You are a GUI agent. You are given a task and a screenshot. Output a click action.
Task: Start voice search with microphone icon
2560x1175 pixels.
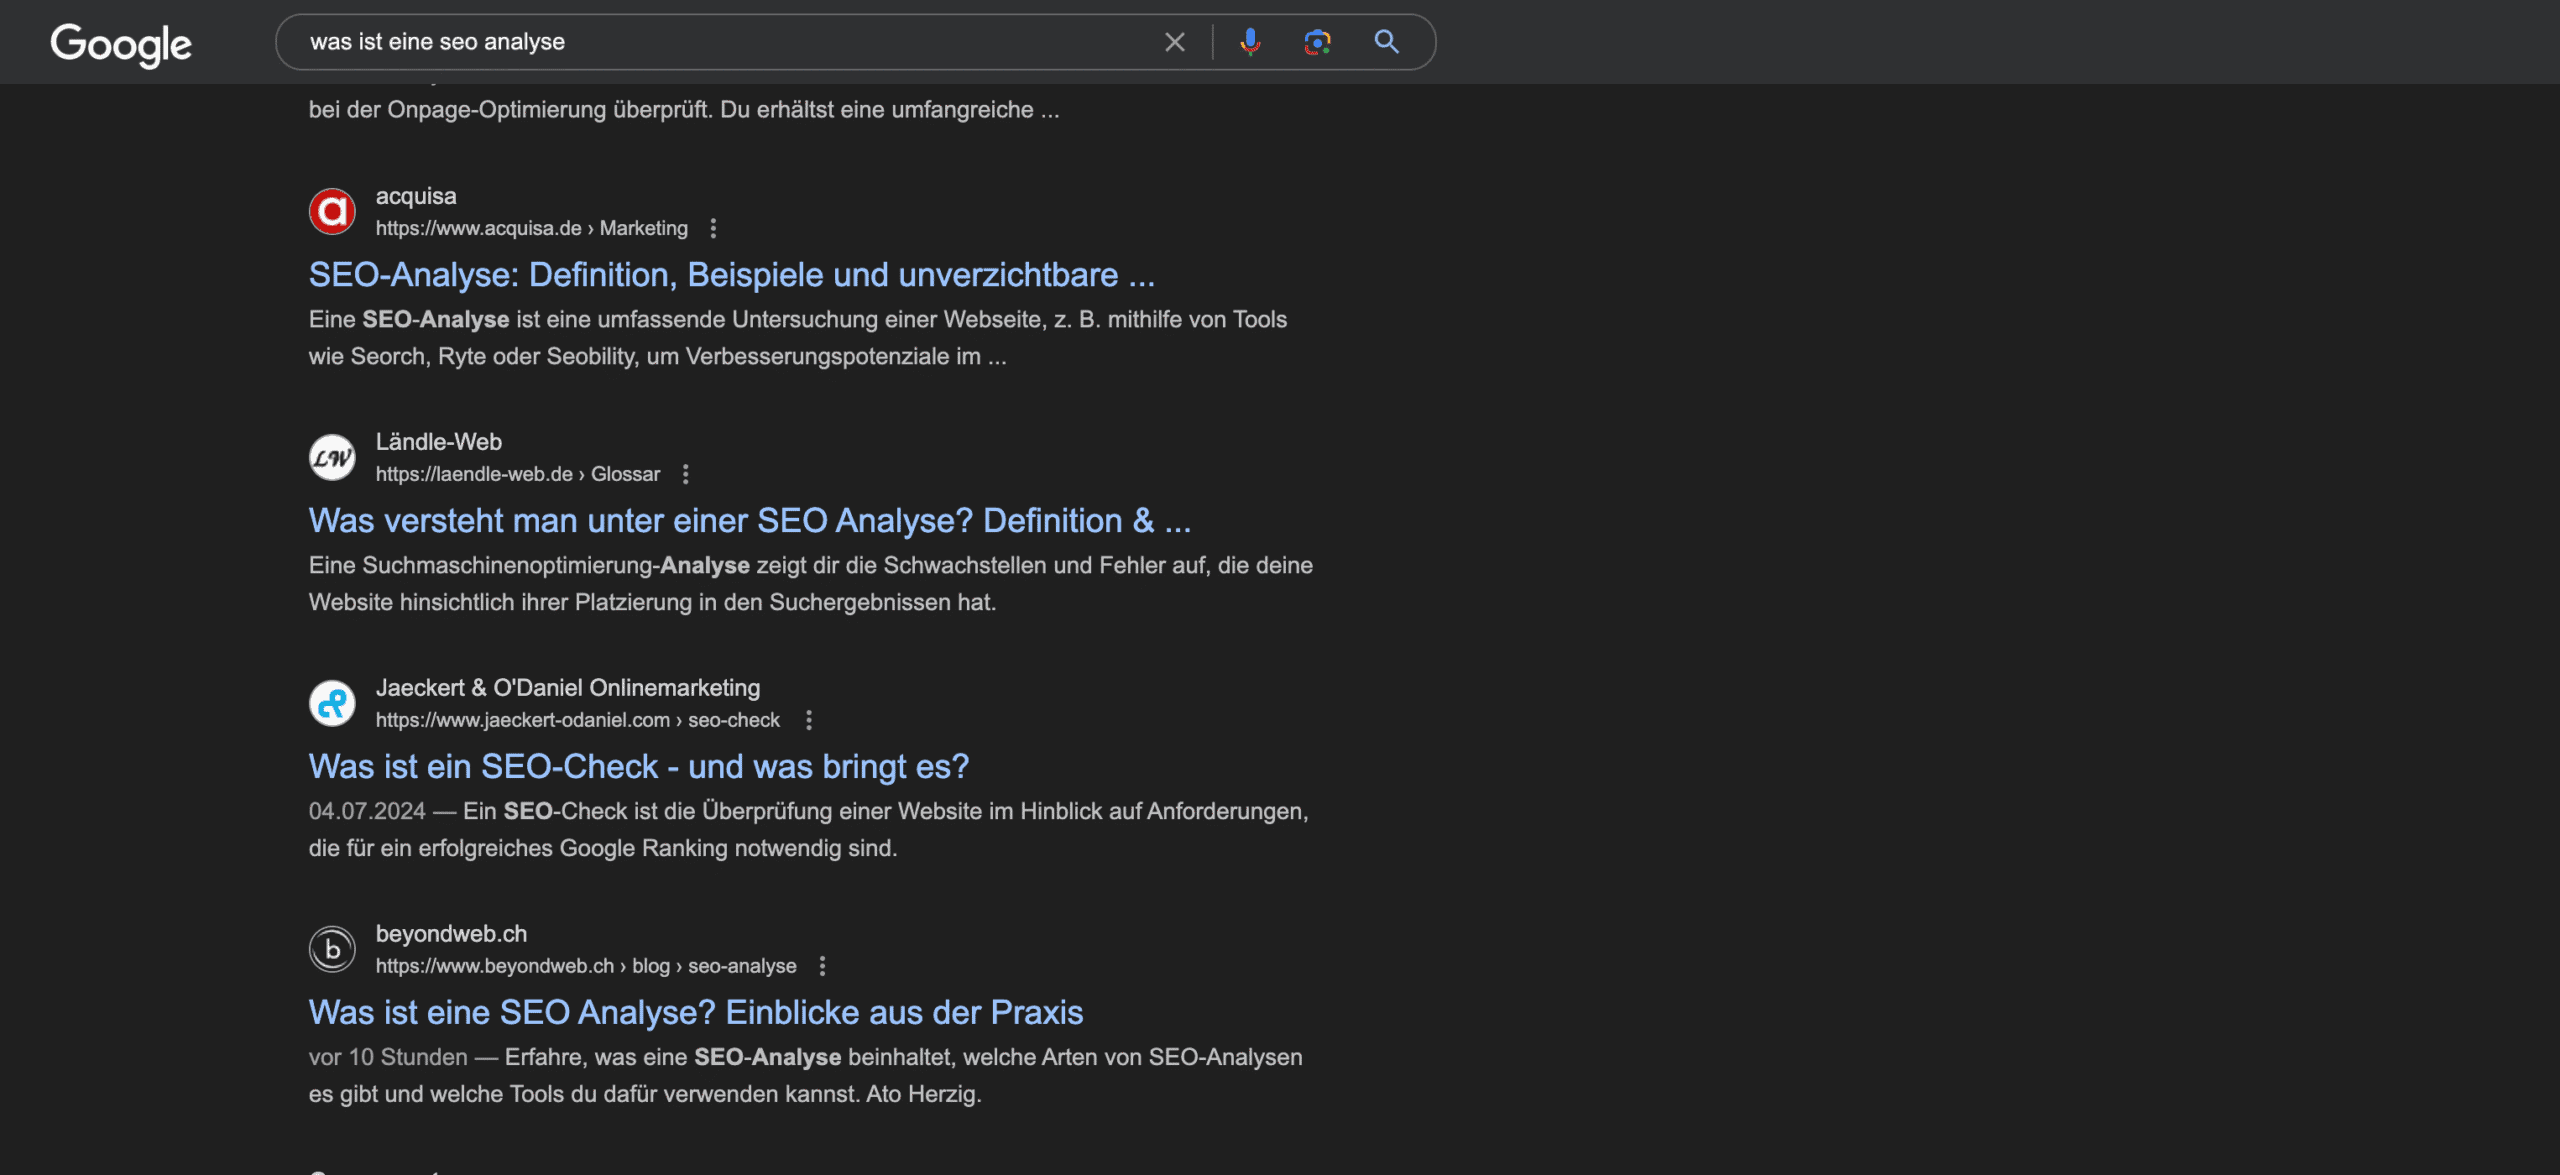pyautogui.click(x=1250, y=42)
